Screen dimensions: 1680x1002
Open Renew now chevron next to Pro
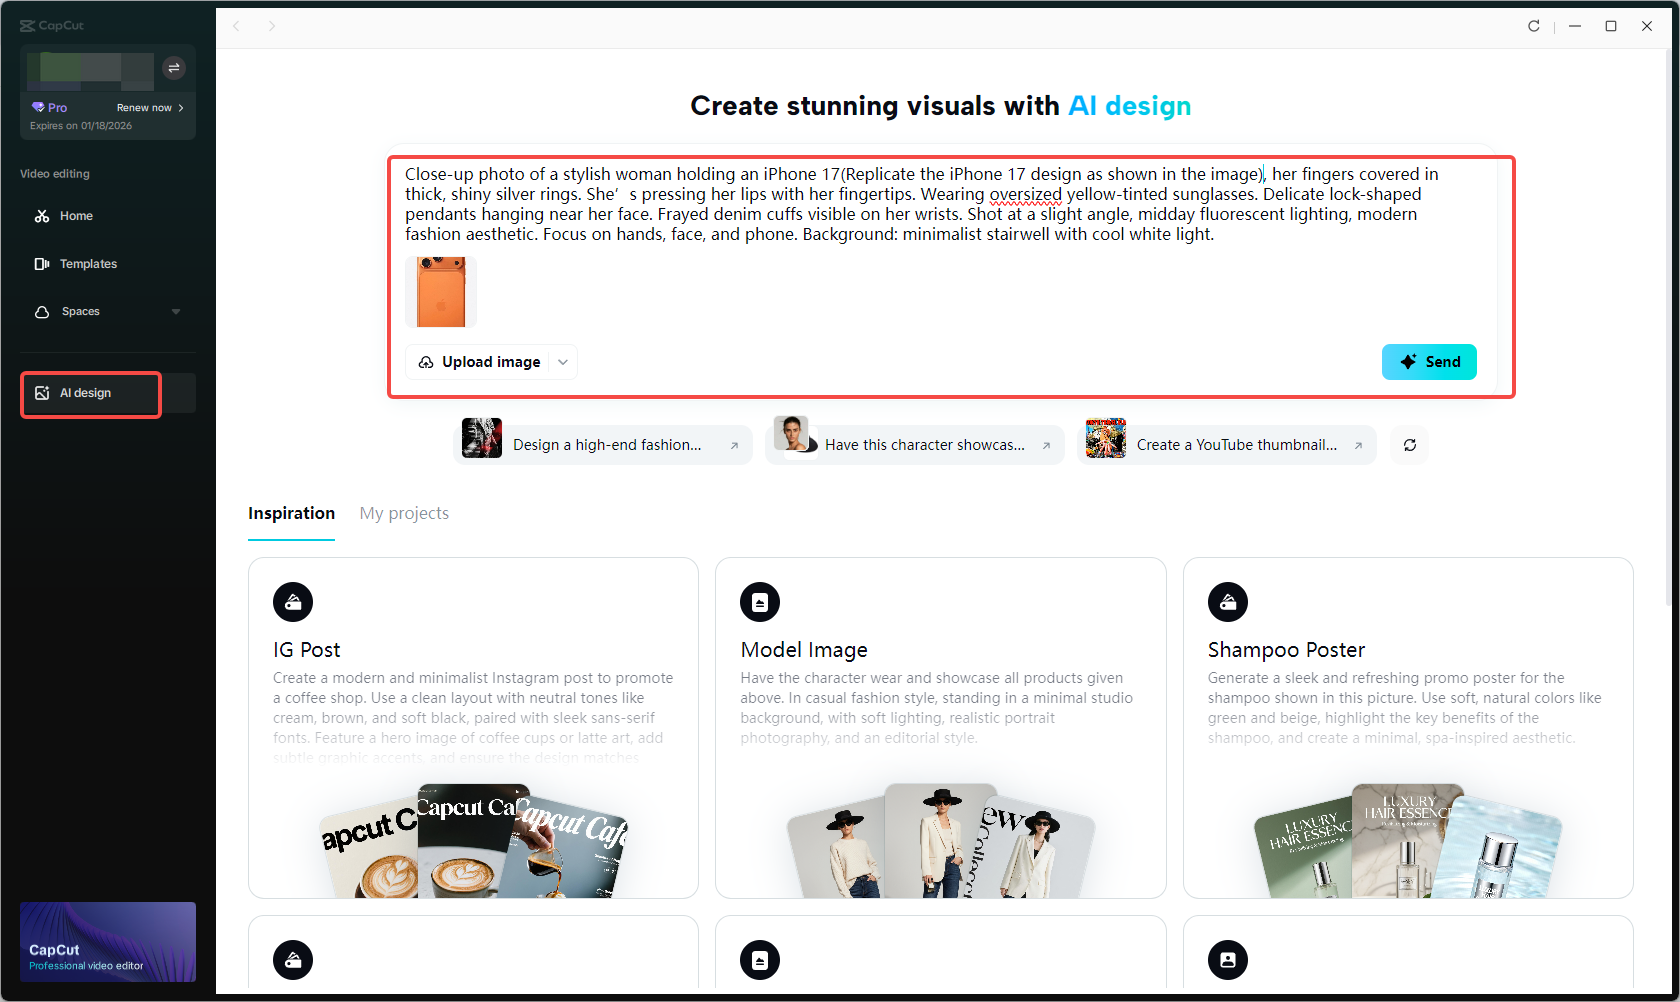[182, 107]
